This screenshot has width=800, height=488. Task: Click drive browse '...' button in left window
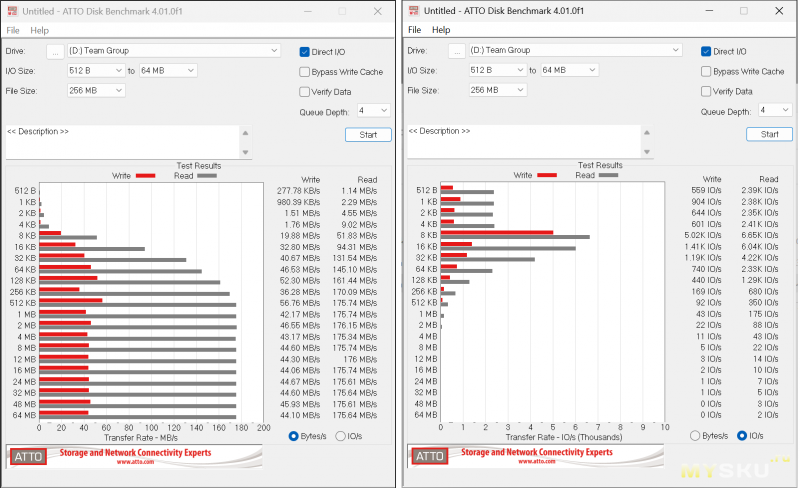(x=56, y=51)
